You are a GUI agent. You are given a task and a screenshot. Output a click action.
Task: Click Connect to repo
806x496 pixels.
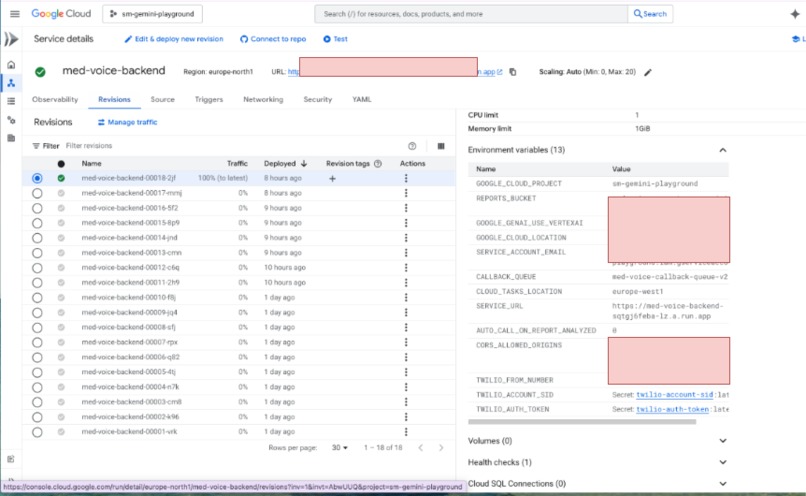coord(273,39)
